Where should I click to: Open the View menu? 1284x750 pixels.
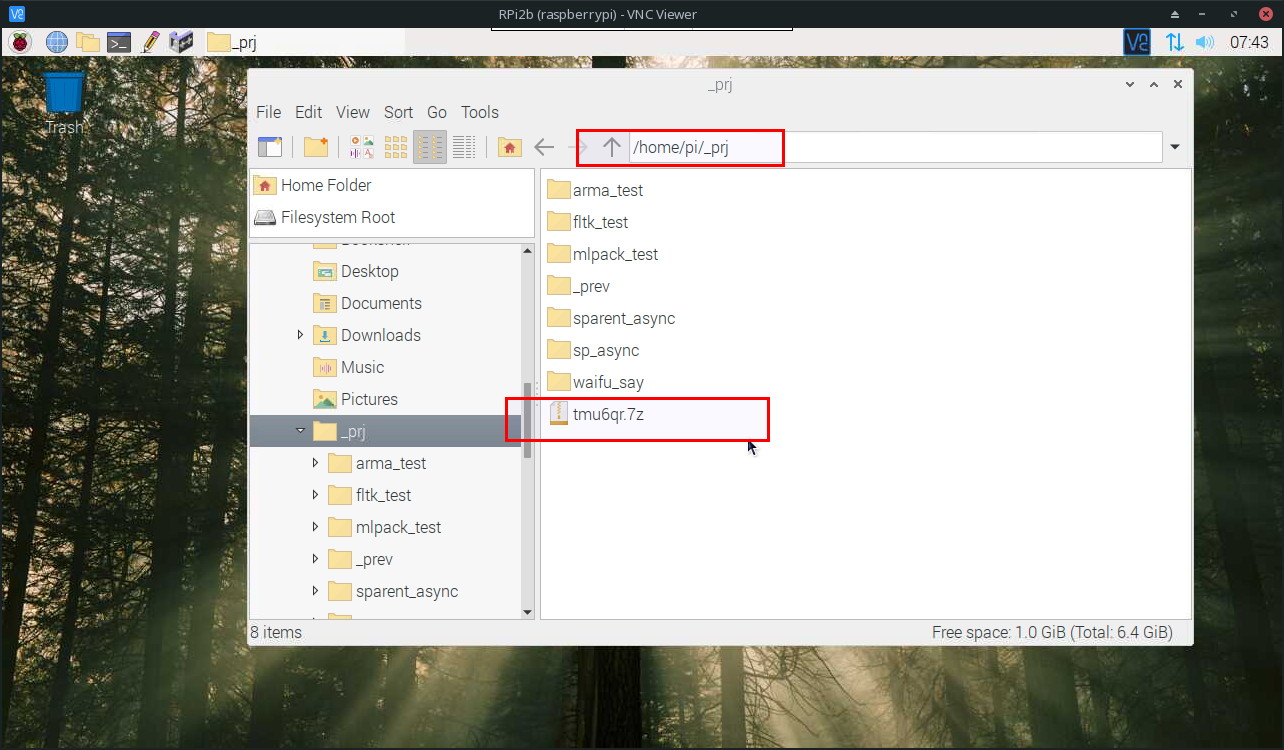(353, 112)
